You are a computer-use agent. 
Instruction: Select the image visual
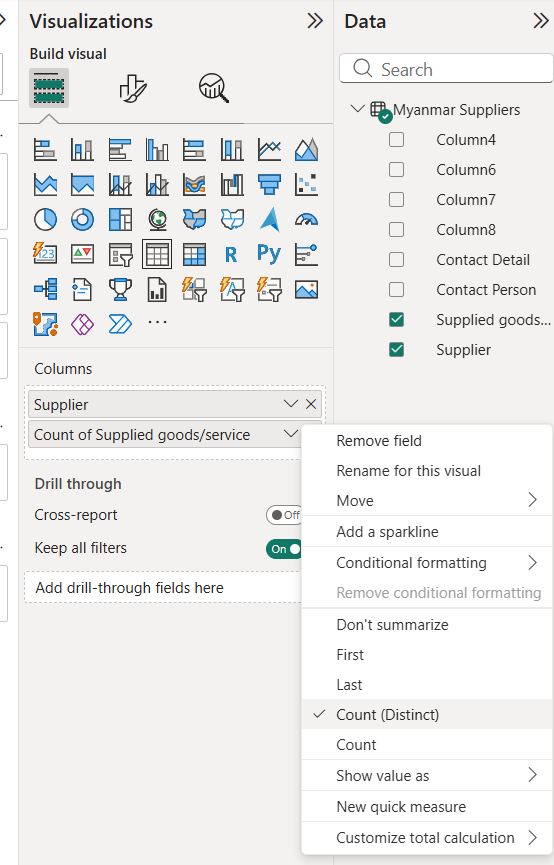pyautogui.click(x=306, y=290)
